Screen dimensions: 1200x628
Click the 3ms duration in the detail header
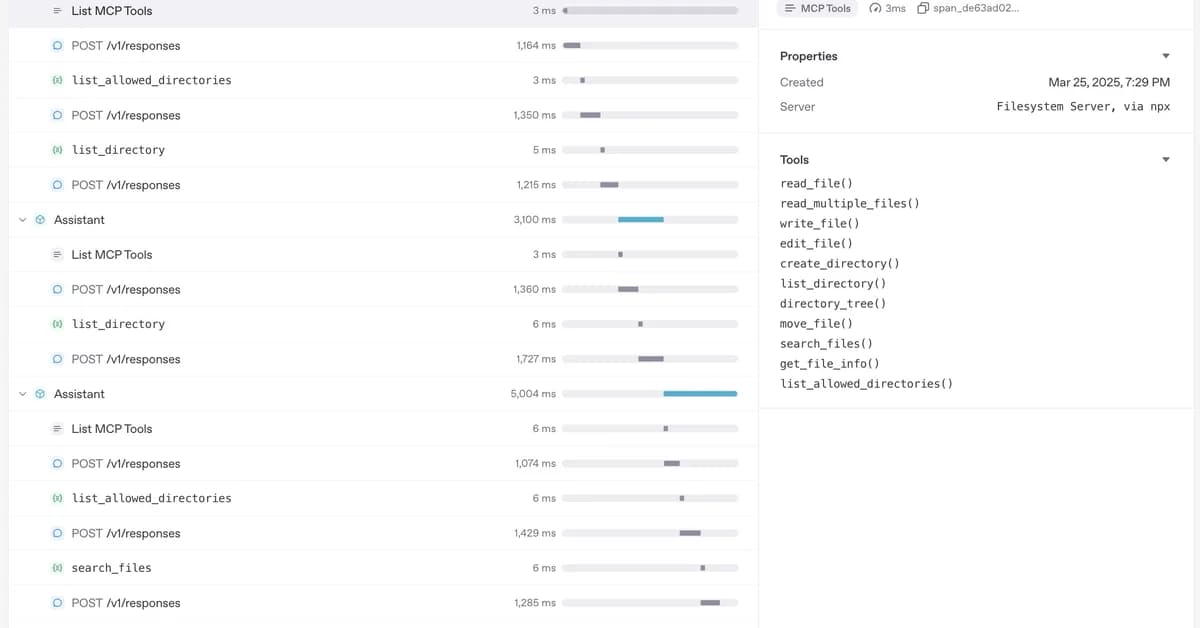point(895,8)
